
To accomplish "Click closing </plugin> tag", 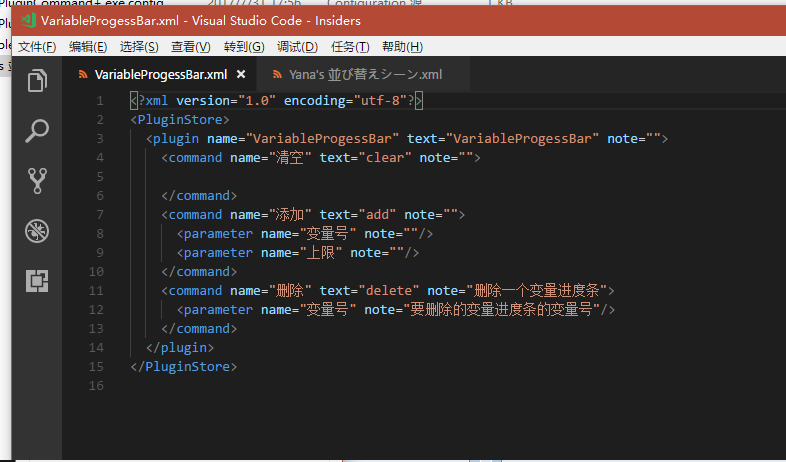I will coord(180,348).
